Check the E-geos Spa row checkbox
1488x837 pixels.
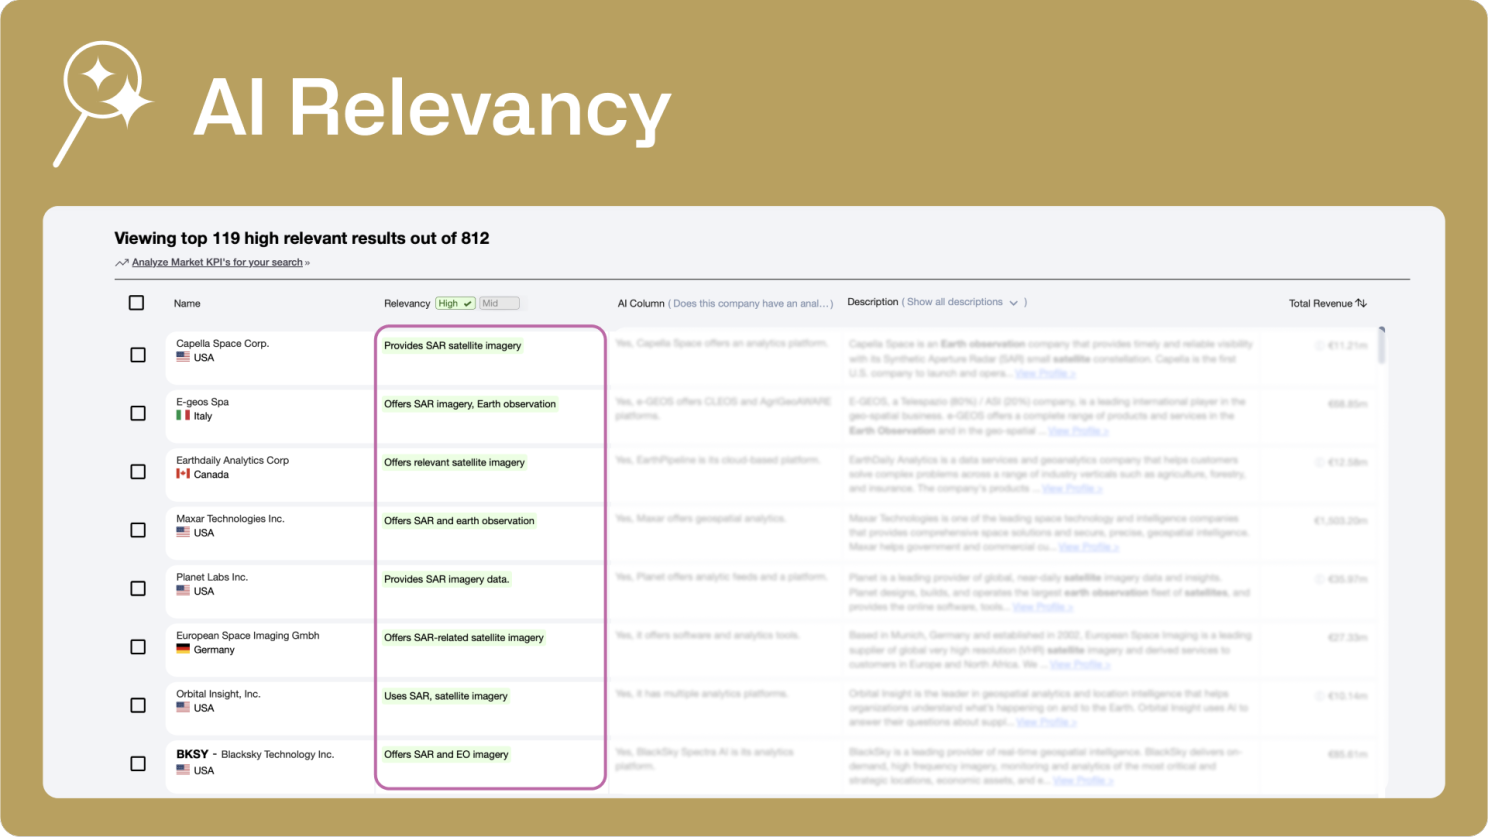[138, 413]
